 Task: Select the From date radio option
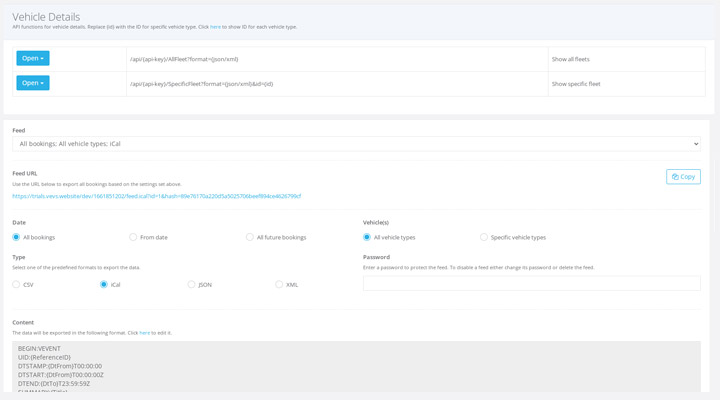[x=133, y=237]
